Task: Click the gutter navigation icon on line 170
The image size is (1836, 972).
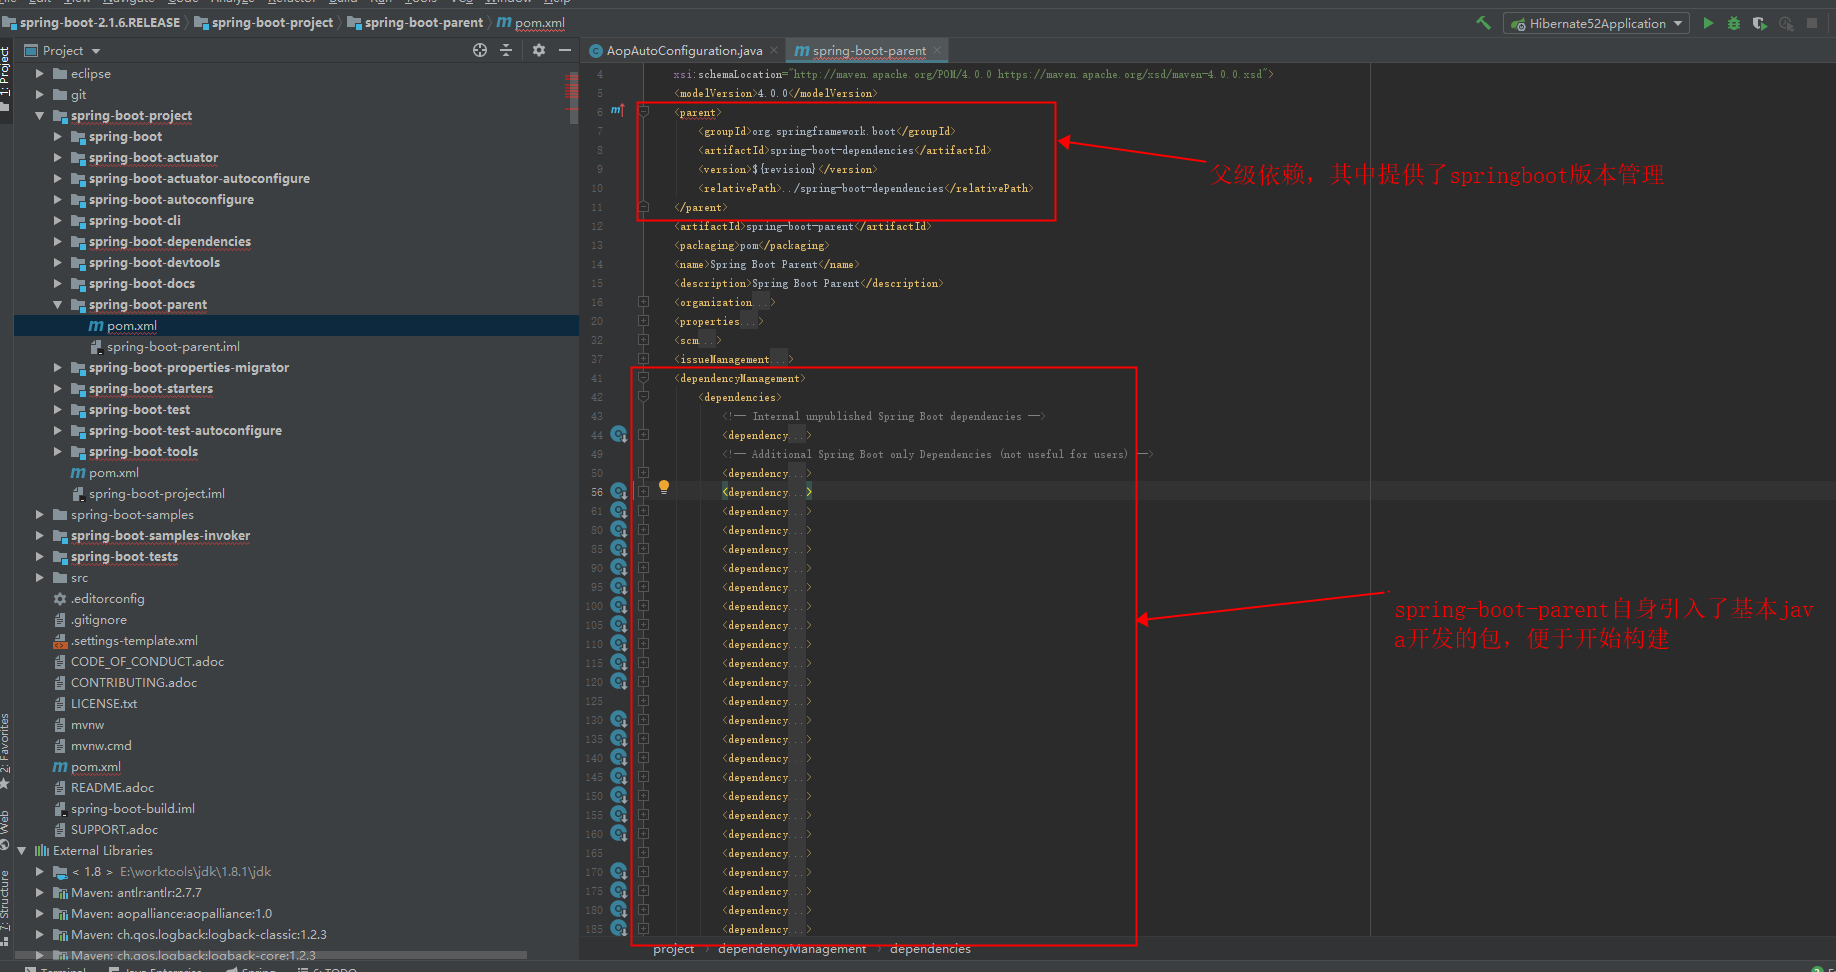Action: pos(619,872)
